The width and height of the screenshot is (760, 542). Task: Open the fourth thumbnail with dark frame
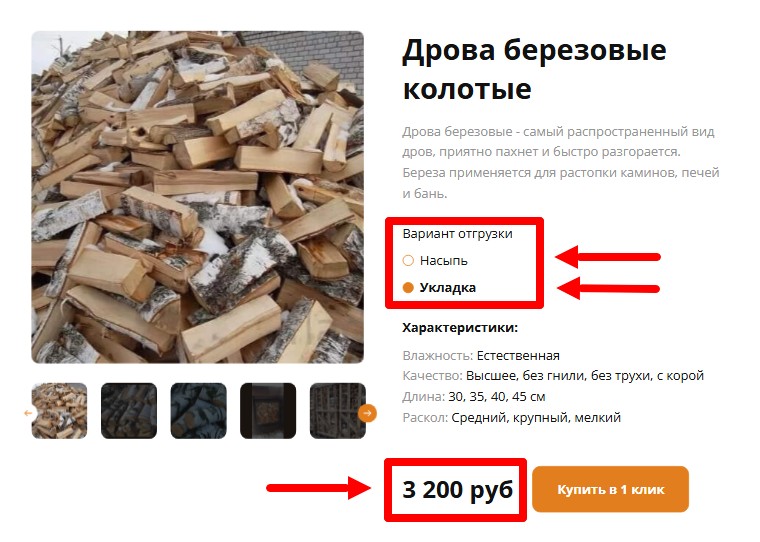(268, 411)
